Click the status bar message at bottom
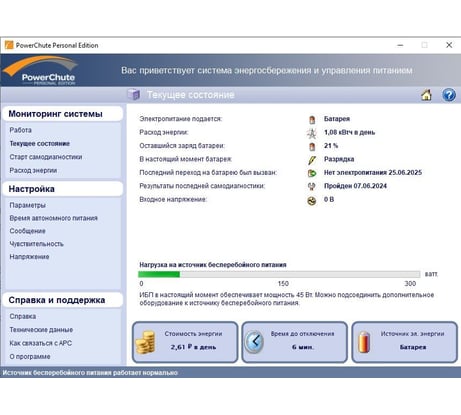 [90, 373]
